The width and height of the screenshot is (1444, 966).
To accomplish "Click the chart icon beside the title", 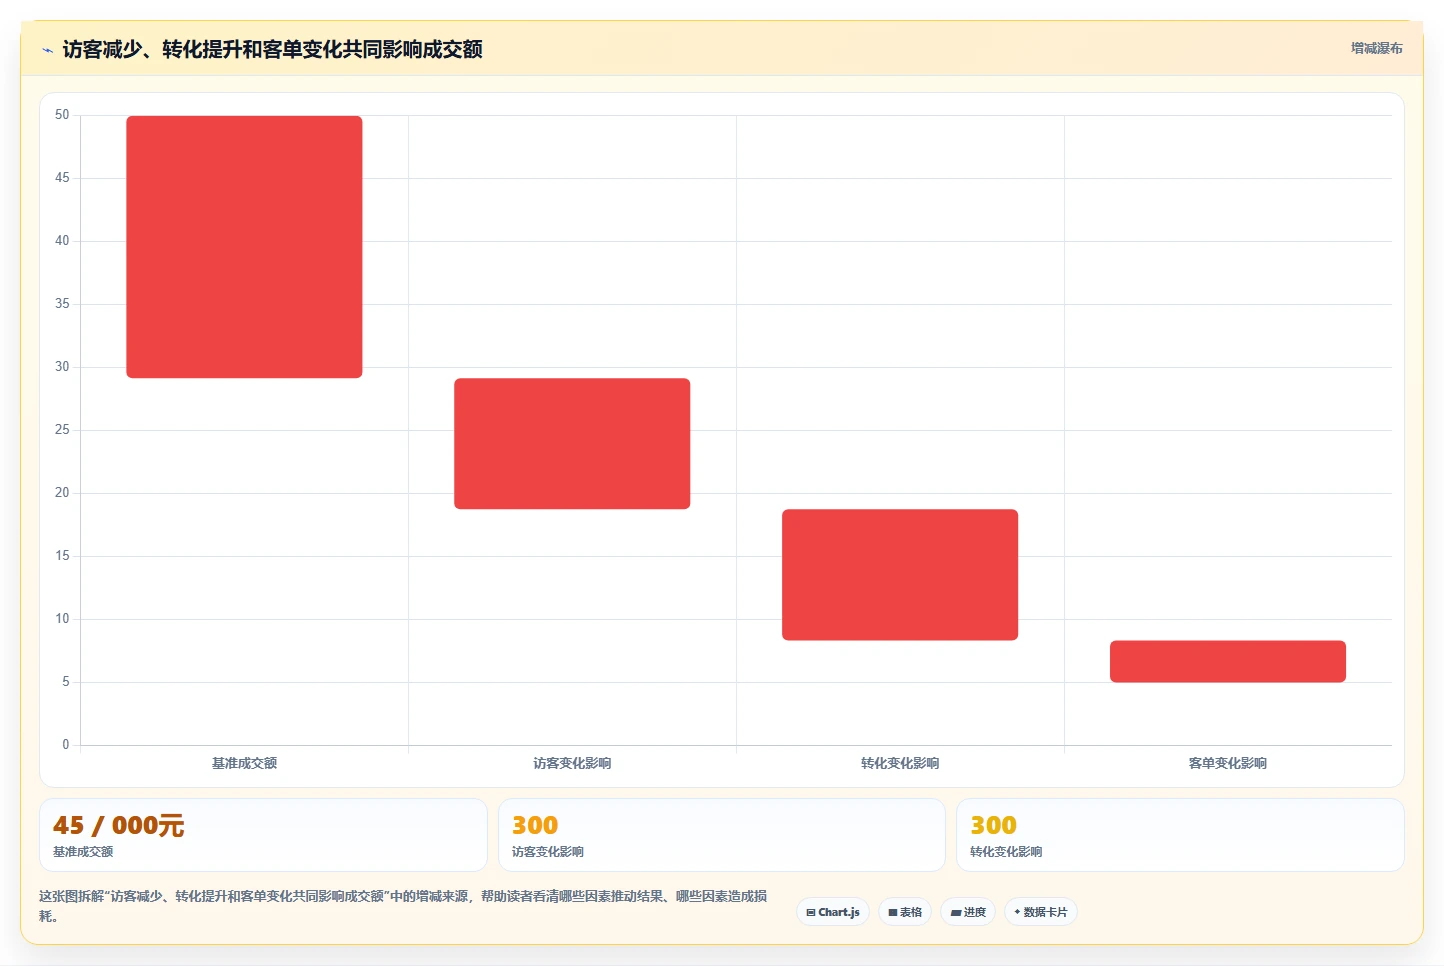I will [47, 50].
